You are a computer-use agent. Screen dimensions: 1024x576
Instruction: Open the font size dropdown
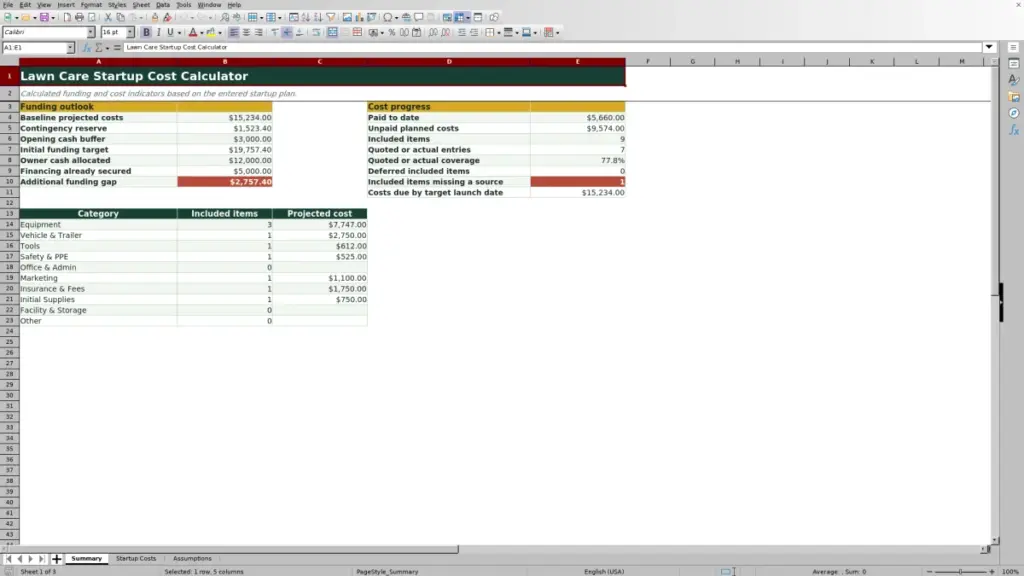130,32
